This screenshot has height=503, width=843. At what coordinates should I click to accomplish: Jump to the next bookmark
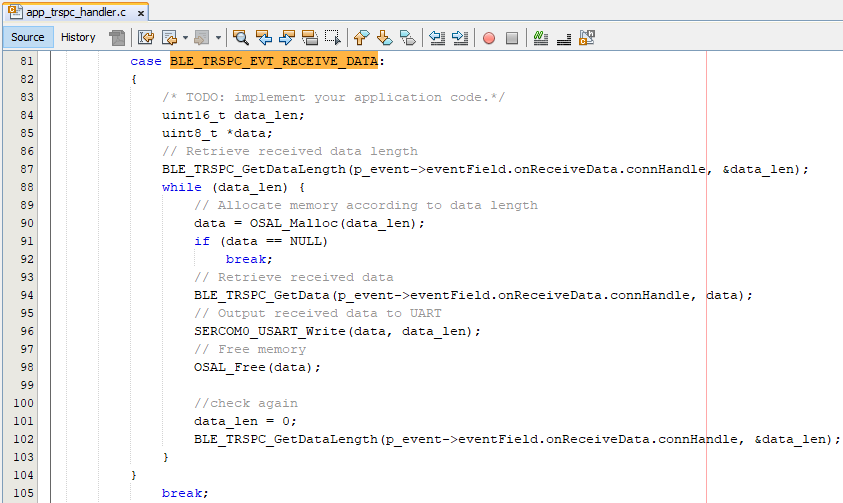pos(385,38)
